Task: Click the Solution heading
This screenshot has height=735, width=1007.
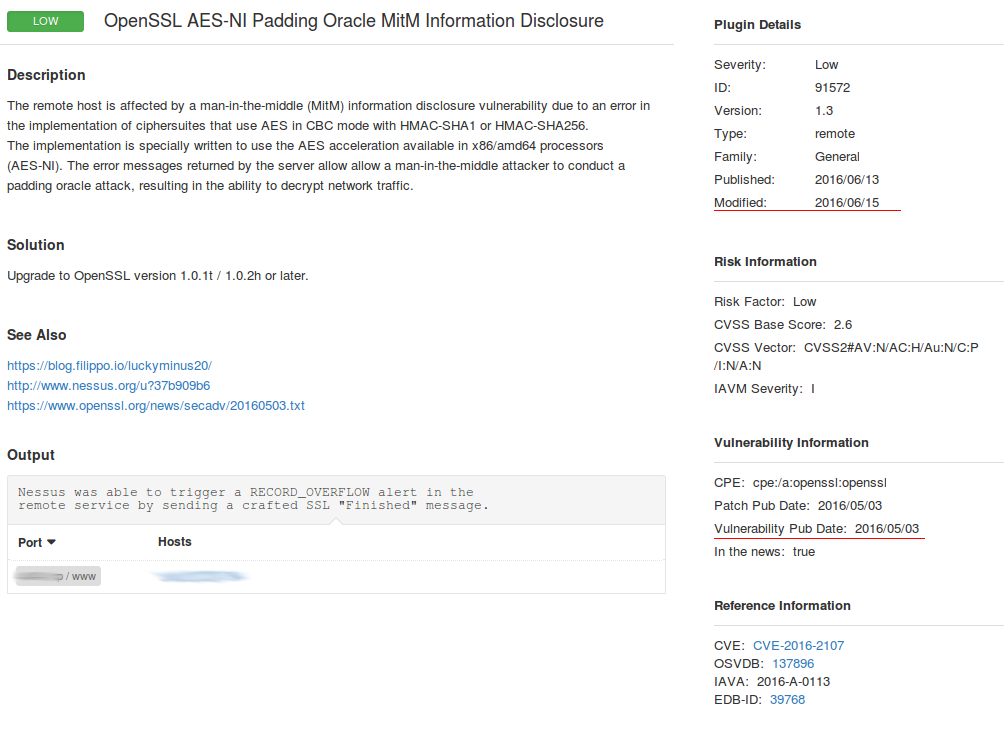Action: click(x=36, y=245)
